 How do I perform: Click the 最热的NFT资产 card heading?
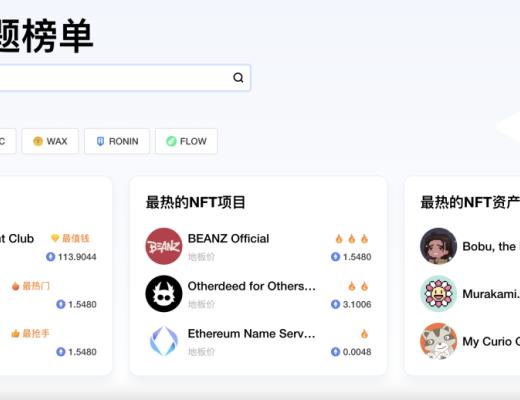pos(470,202)
